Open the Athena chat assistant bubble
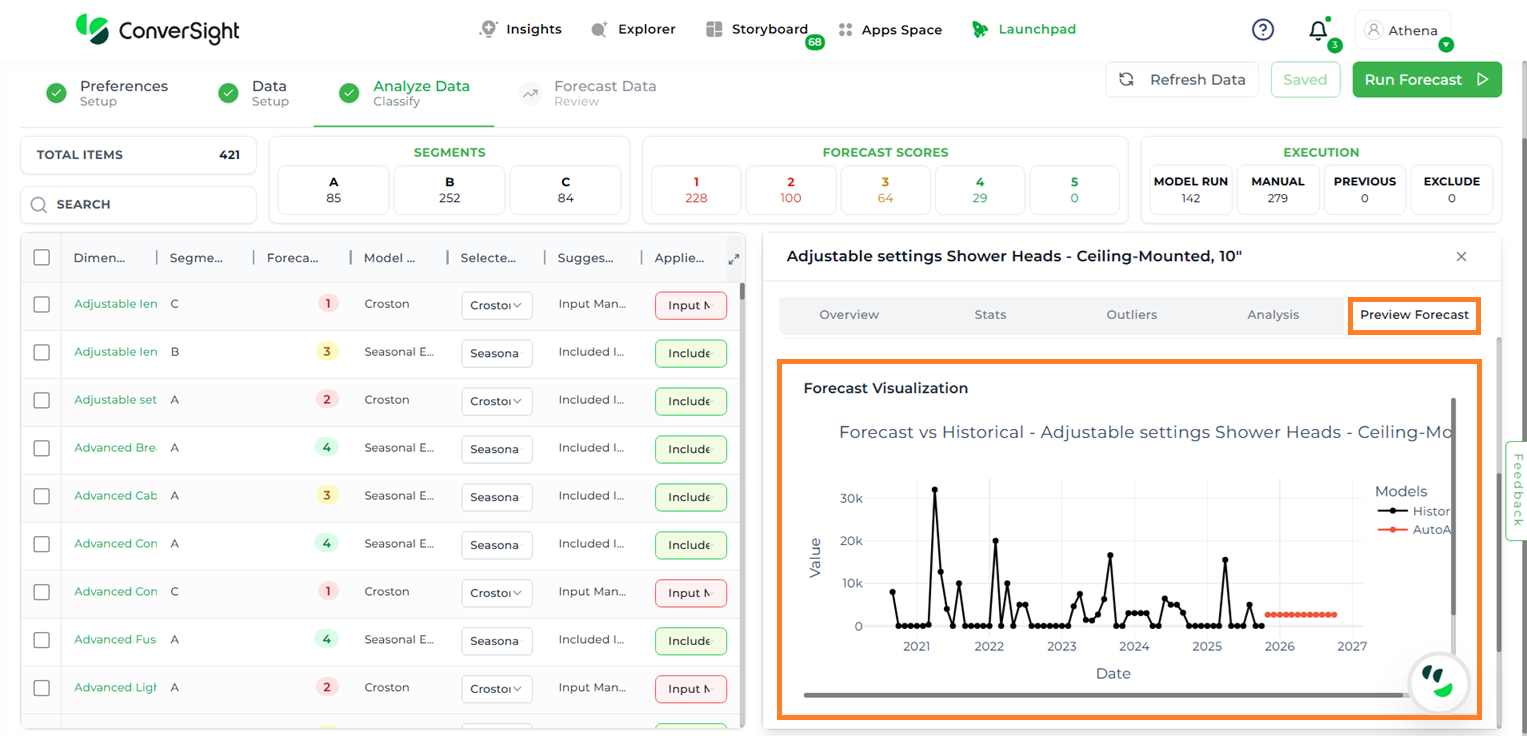The image size is (1527, 736). click(x=1439, y=682)
